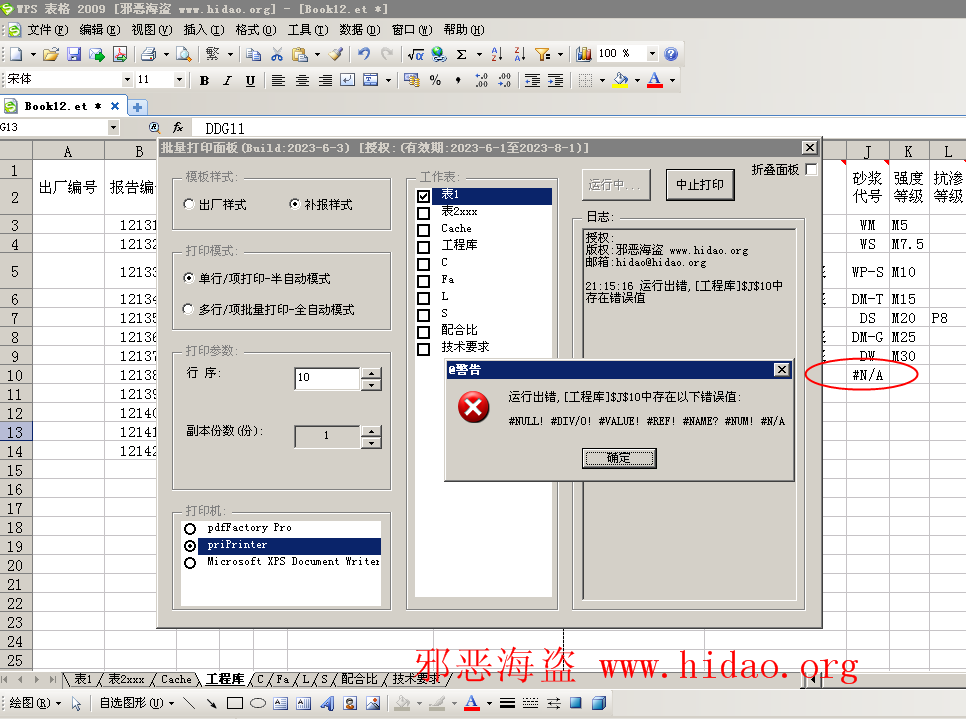
Task: Choose 单行/项打印-半自动模式 option
Action: [x=189, y=278]
